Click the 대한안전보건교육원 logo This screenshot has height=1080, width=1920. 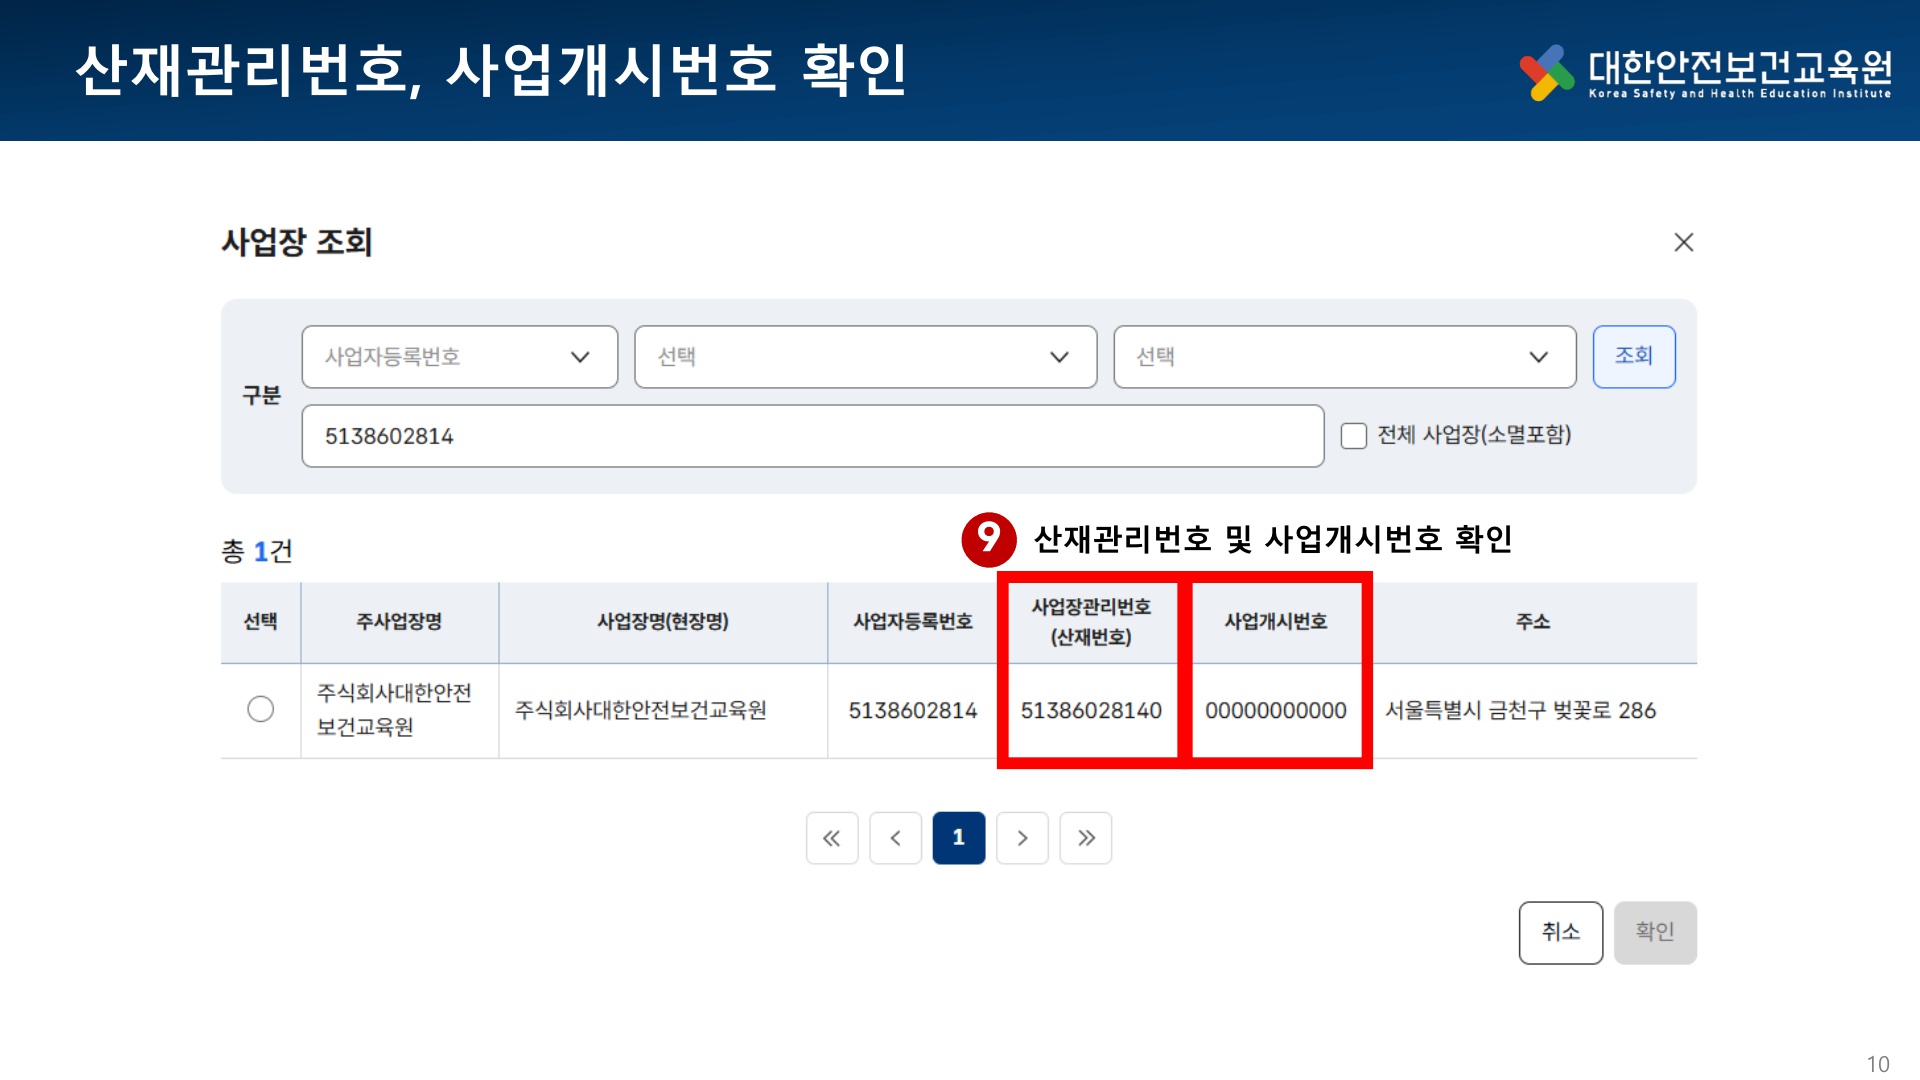[x=1704, y=72]
